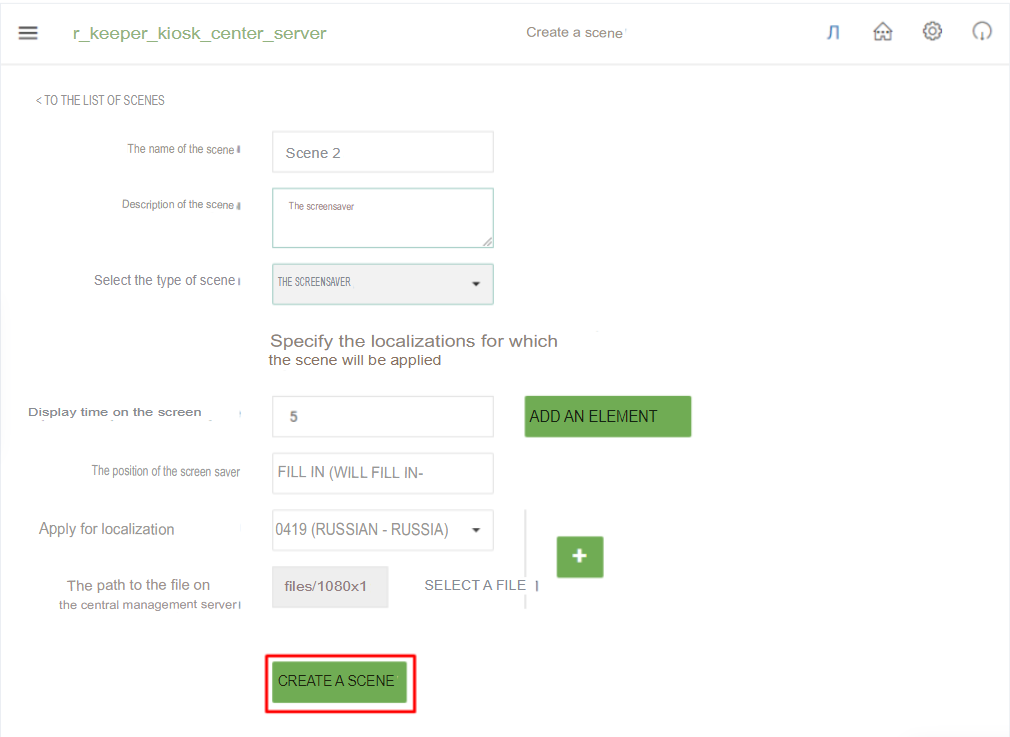This screenshot has height=737, width=1010.
Task: Expand the scene type dropdown
Action: [382, 283]
